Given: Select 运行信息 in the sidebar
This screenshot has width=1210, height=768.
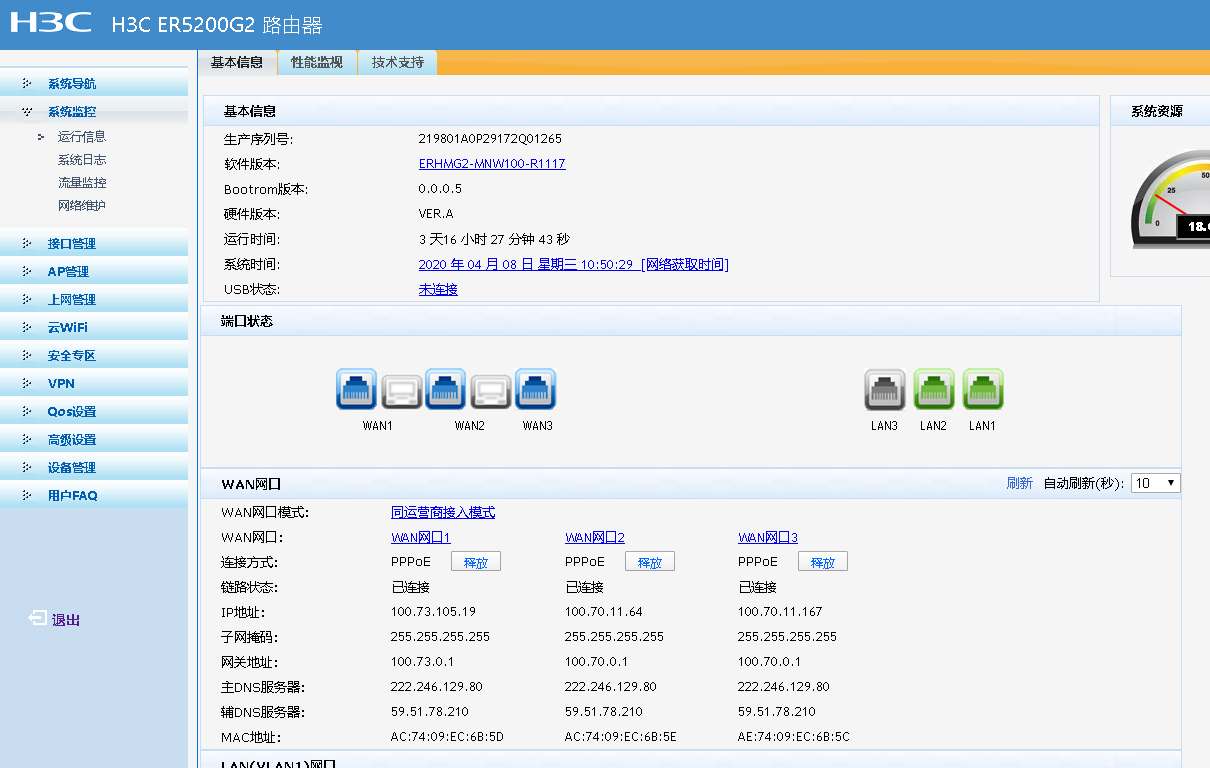Looking at the screenshot, I should [82, 137].
